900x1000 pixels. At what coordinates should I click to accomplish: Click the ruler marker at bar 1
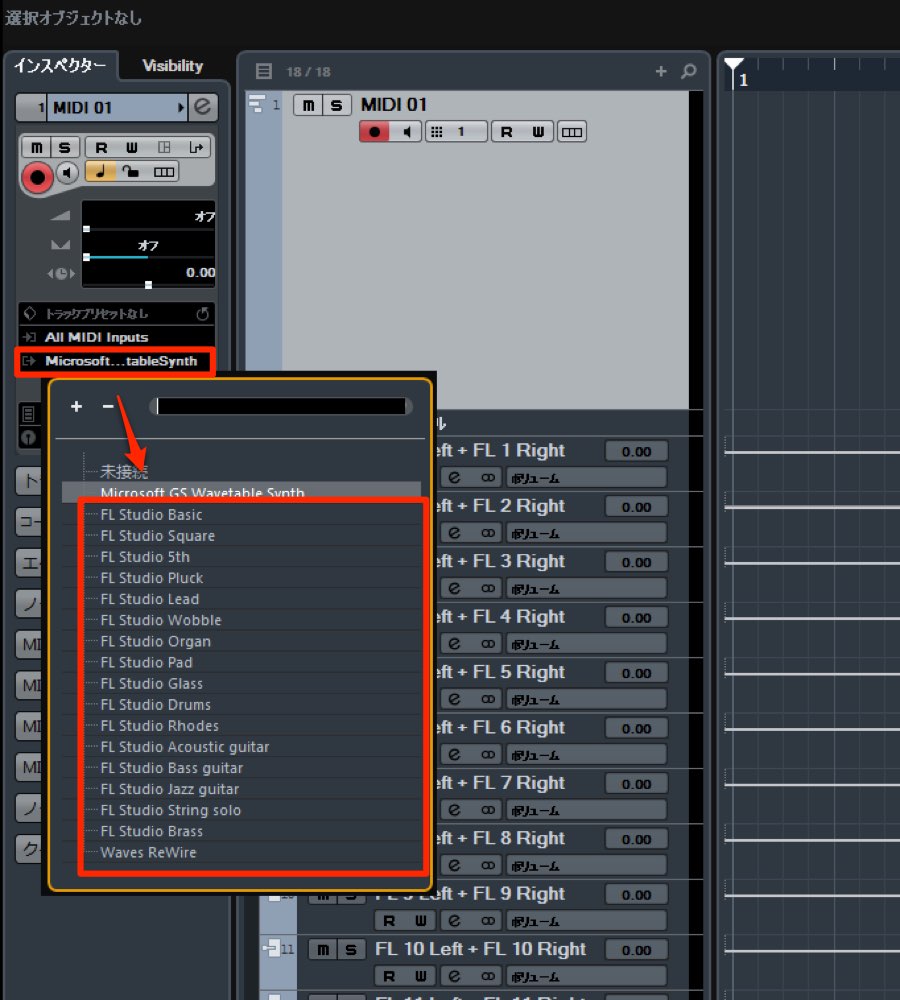pyautogui.click(x=734, y=66)
